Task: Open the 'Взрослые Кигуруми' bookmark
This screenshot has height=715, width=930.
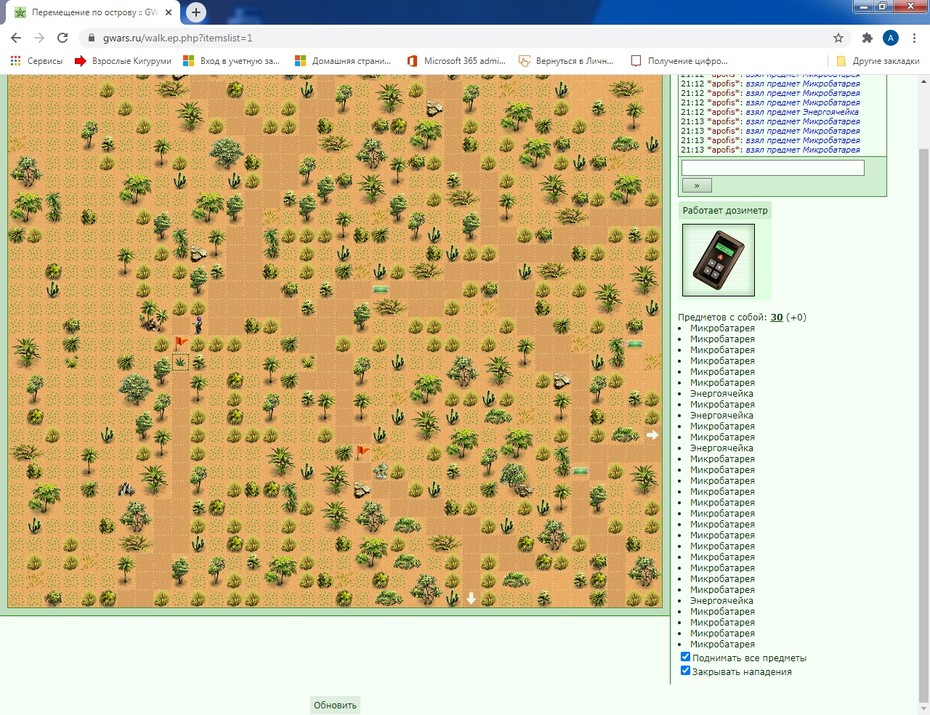Action: [123, 60]
